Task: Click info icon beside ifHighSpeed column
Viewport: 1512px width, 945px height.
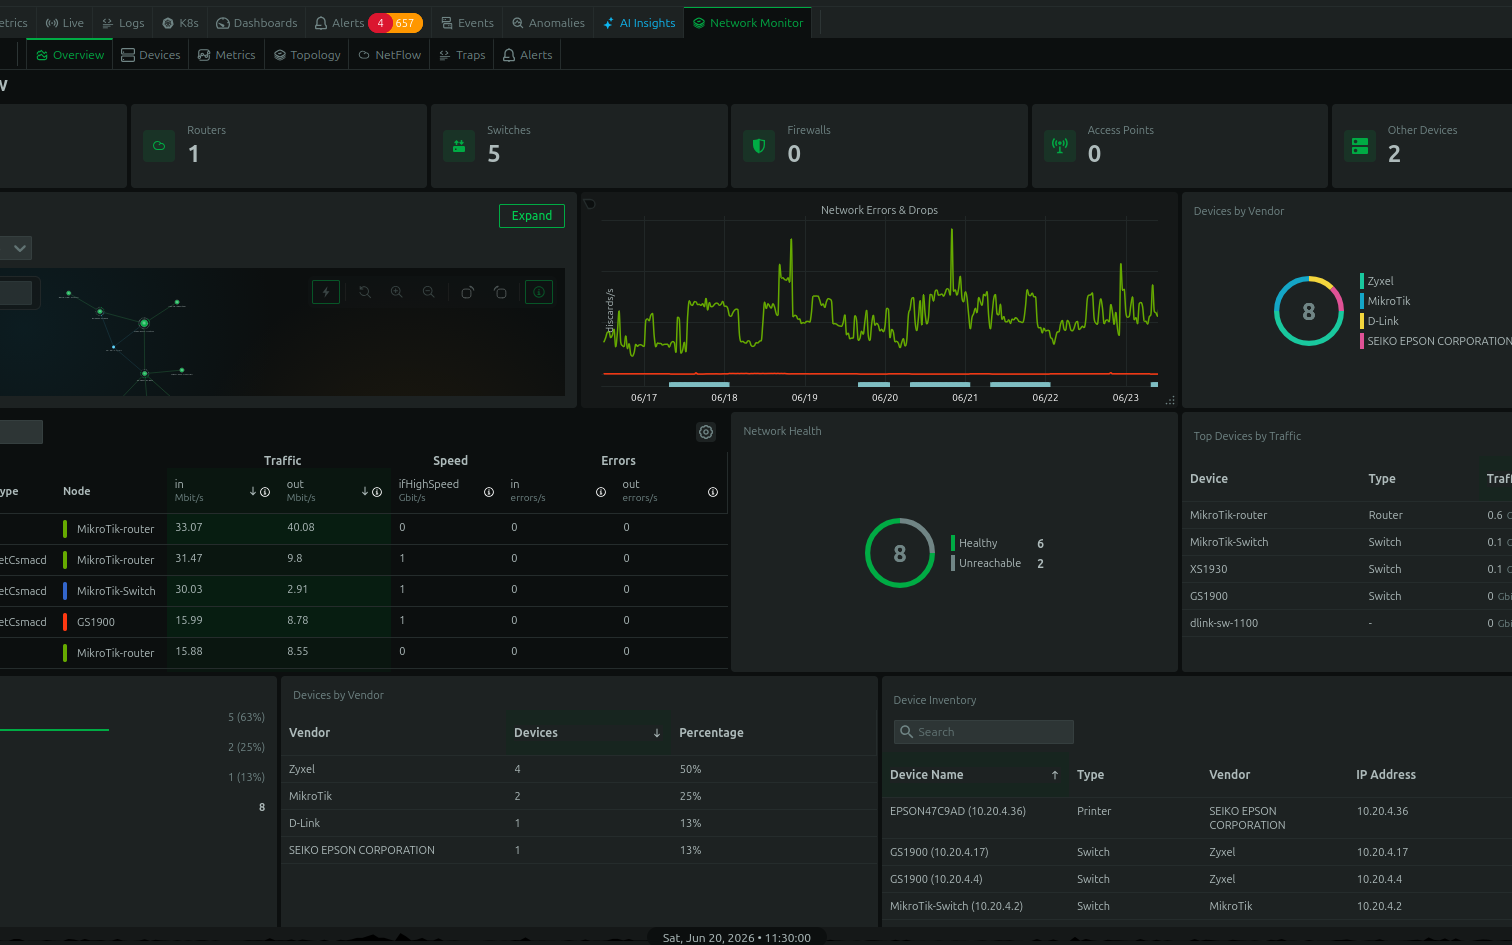Action: click(489, 492)
